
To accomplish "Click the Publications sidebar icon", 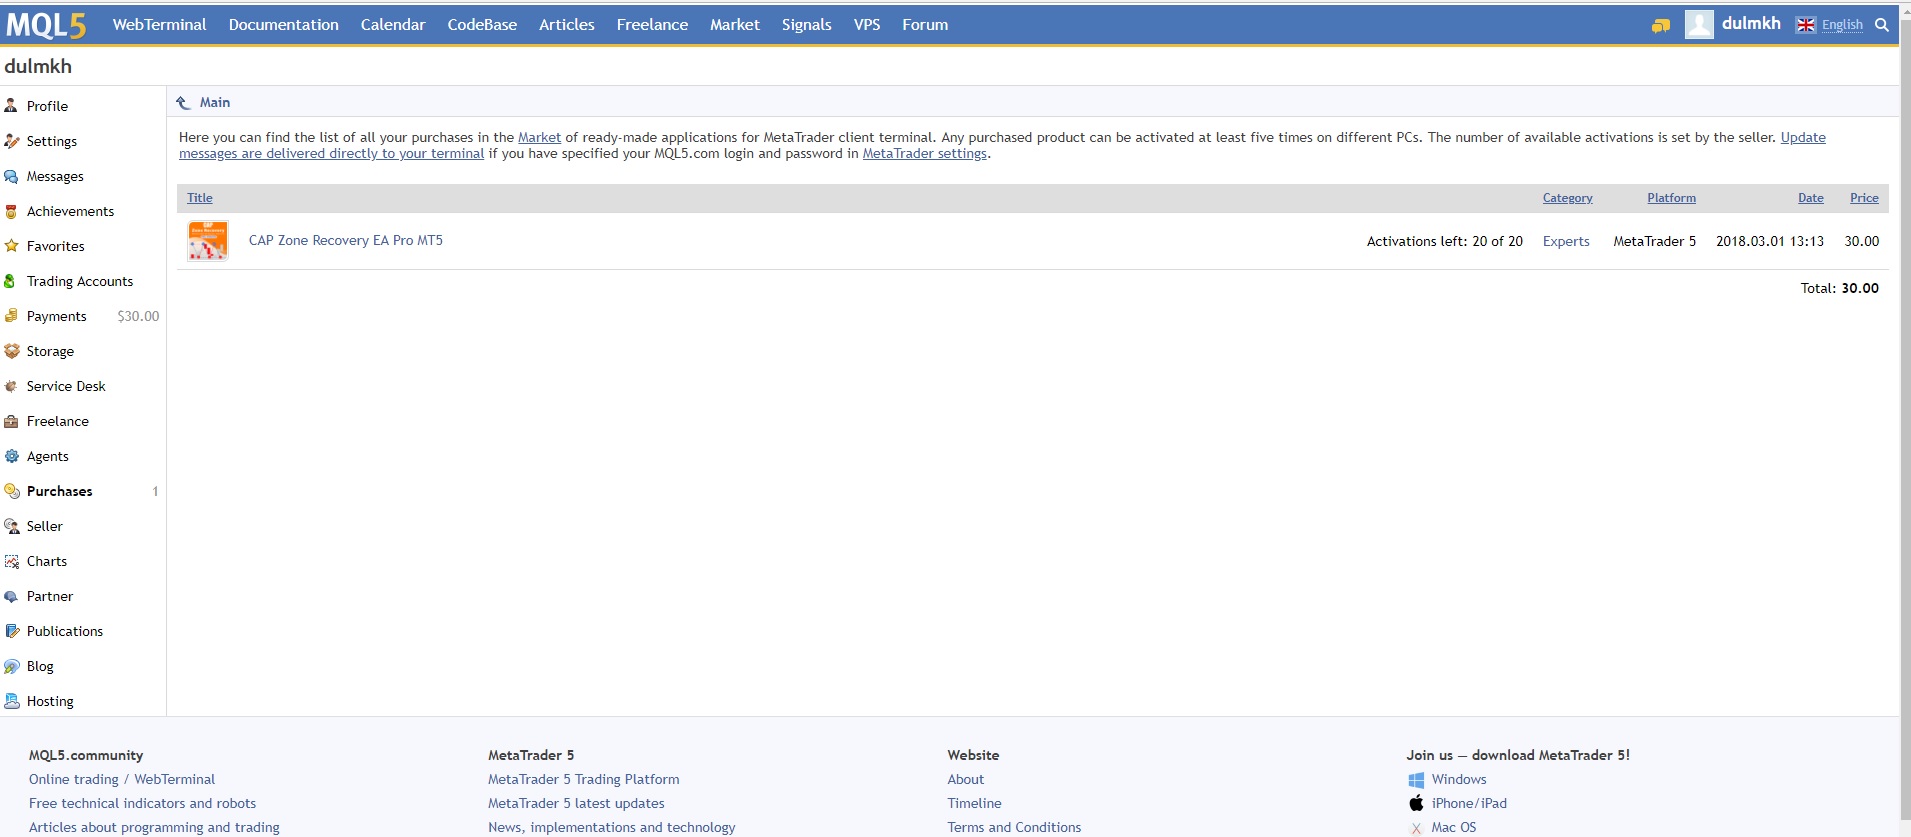I will click(11, 631).
